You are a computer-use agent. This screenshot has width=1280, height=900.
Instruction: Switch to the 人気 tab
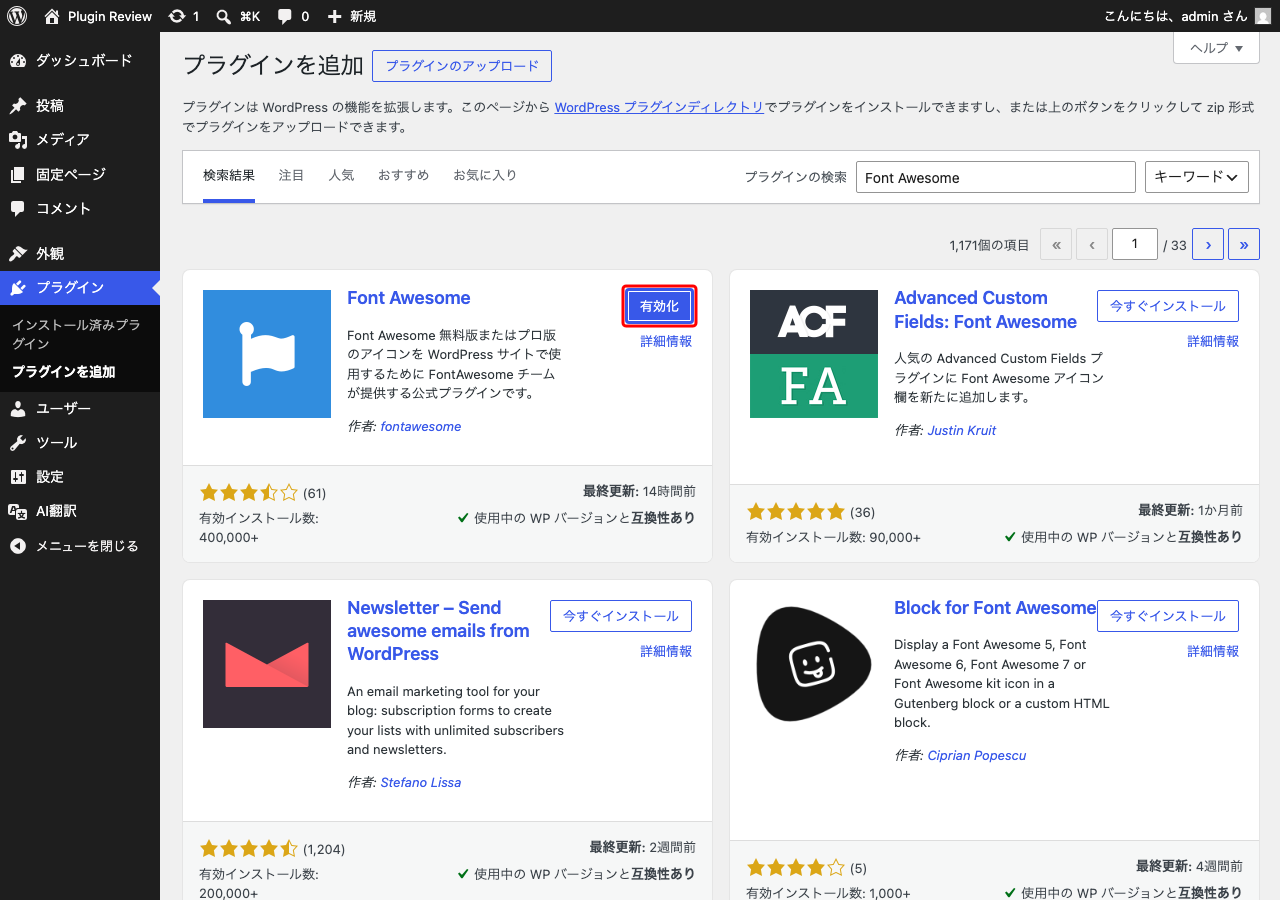[x=342, y=175]
